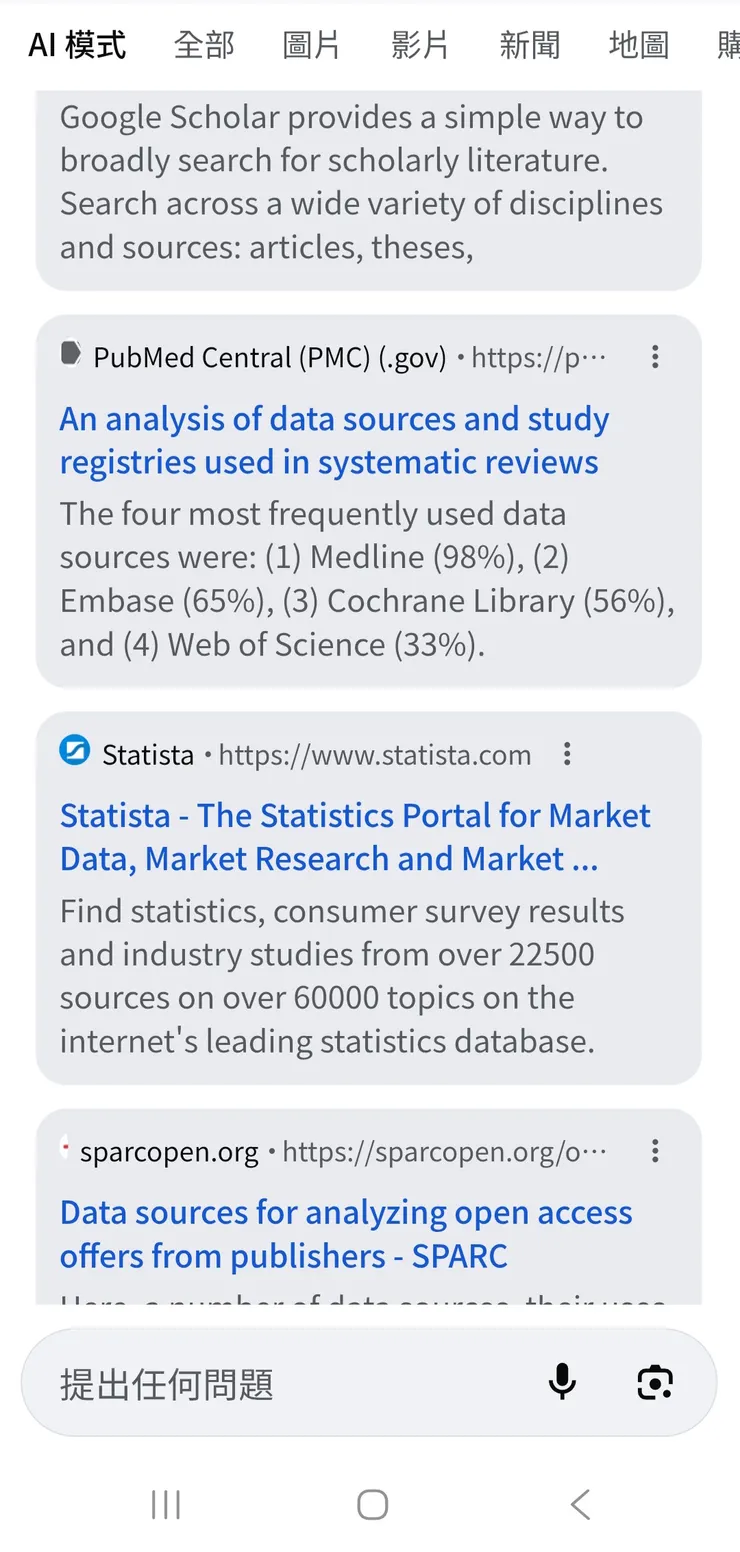Screen dimensions: 740x1552
Task: Tap the microphone voice search icon
Action: 562,1382
